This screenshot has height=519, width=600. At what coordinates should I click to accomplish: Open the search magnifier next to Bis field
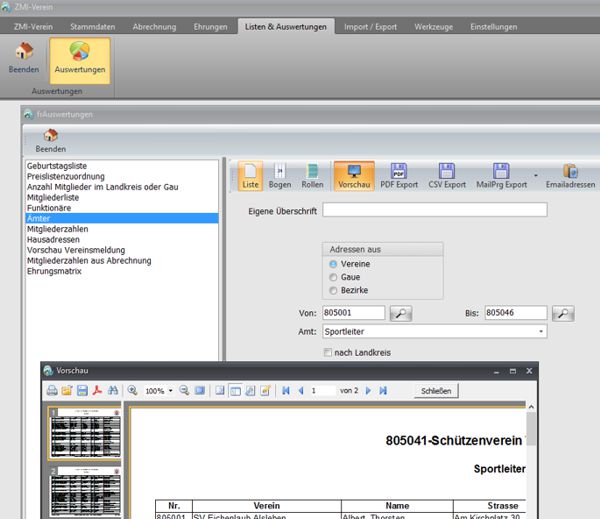(563, 313)
